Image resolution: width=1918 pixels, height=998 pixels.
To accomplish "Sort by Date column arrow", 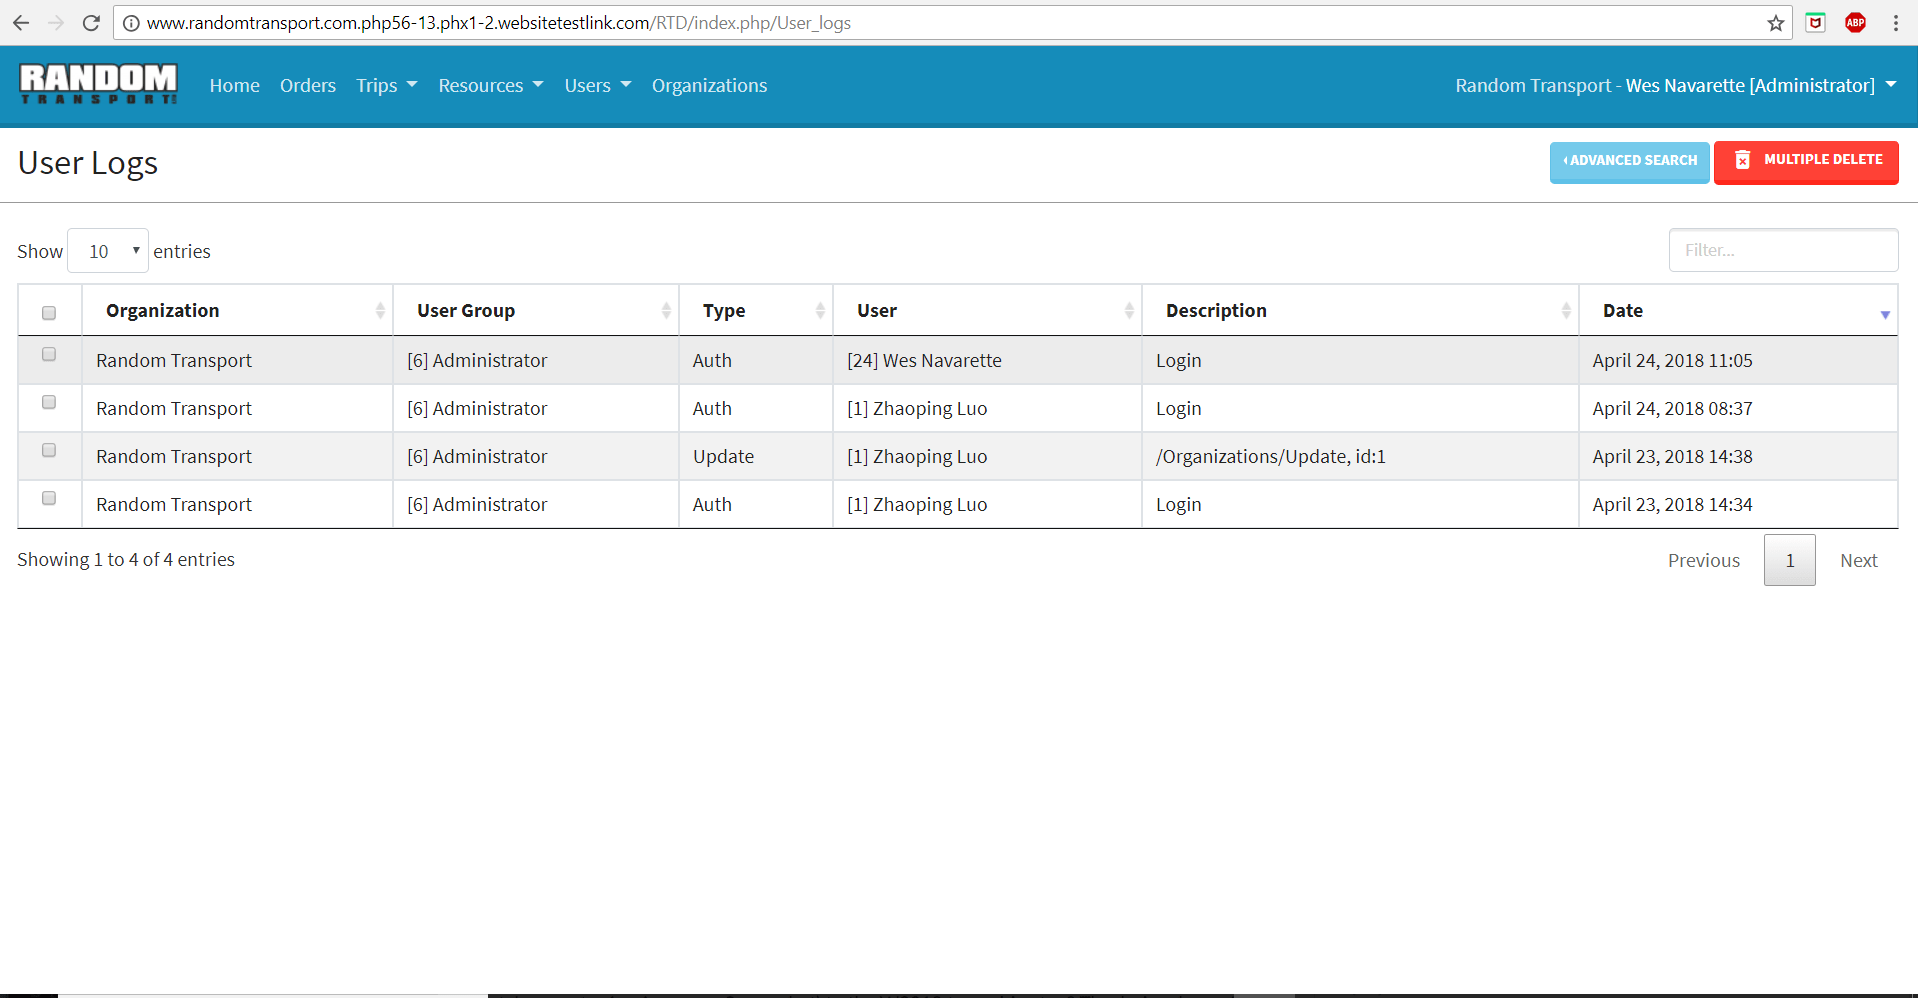I will click(x=1884, y=314).
